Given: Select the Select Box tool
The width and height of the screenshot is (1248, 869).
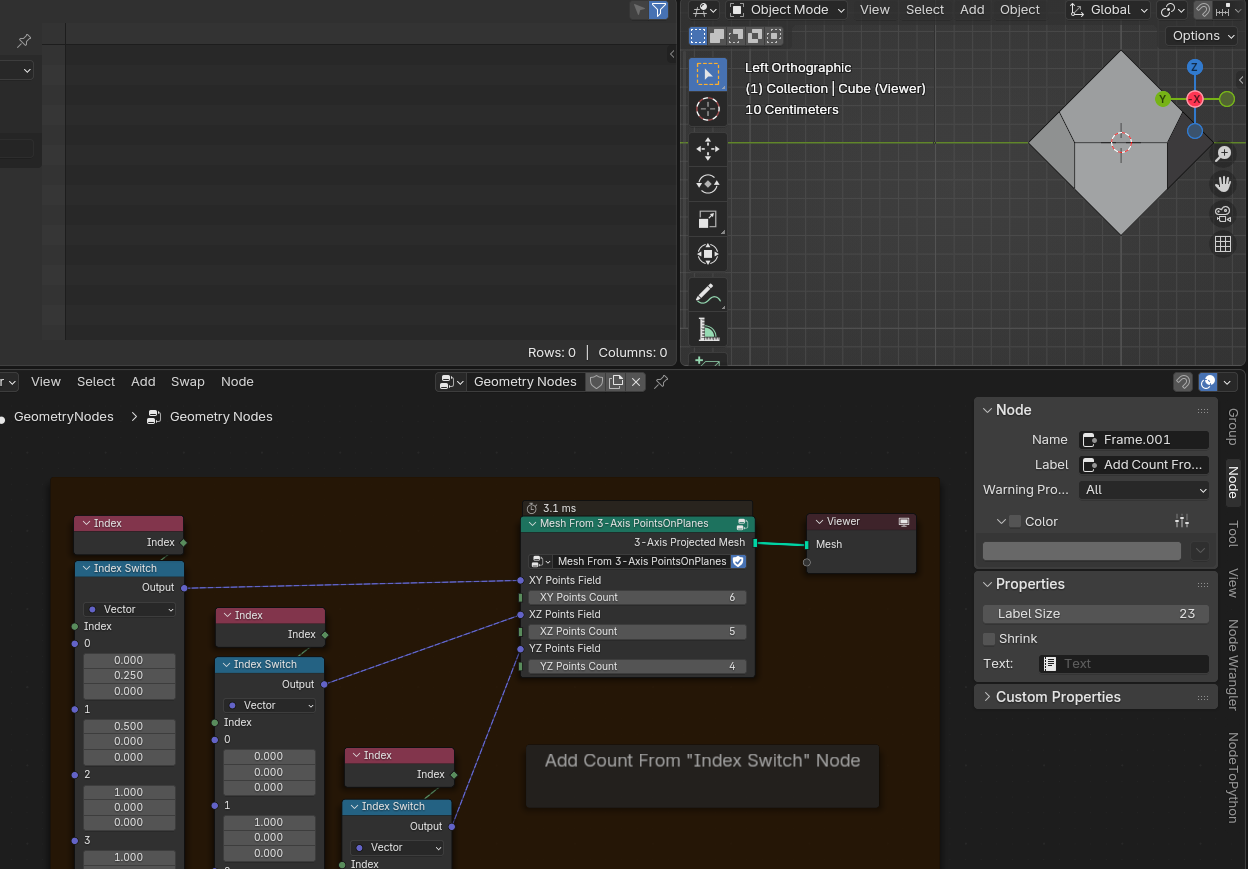Looking at the screenshot, I should click(708, 74).
